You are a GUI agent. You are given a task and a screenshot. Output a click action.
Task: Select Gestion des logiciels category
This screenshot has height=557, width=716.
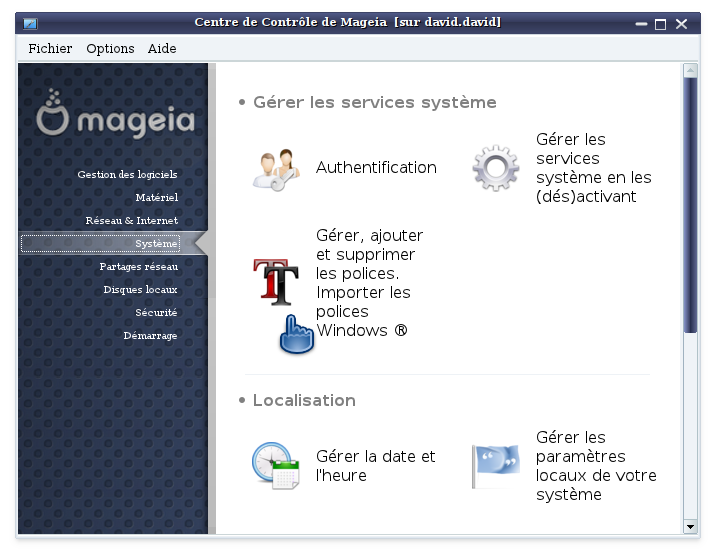coord(127,174)
